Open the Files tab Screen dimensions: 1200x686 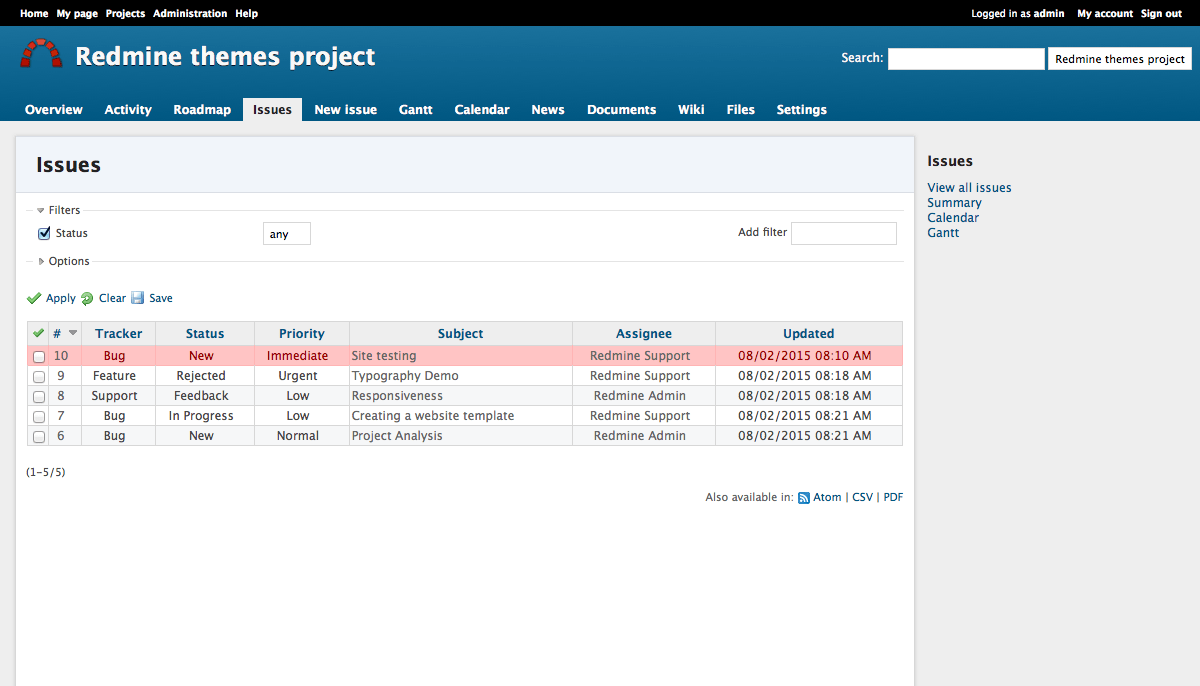click(741, 110)
